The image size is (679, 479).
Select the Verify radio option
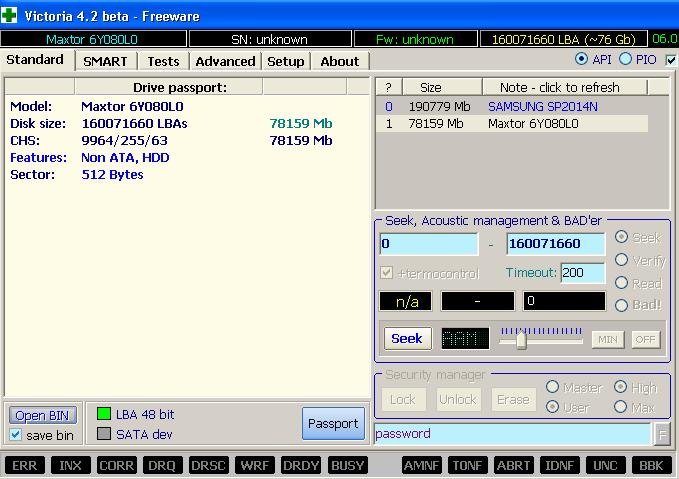[621, 260]
